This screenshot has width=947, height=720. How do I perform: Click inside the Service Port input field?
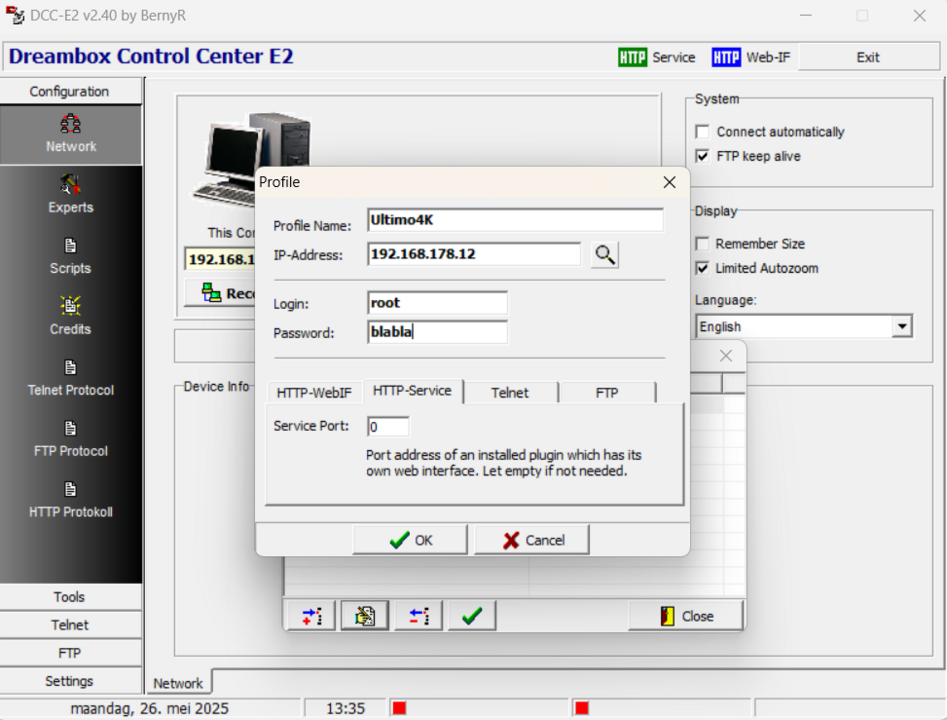point(387,426)
